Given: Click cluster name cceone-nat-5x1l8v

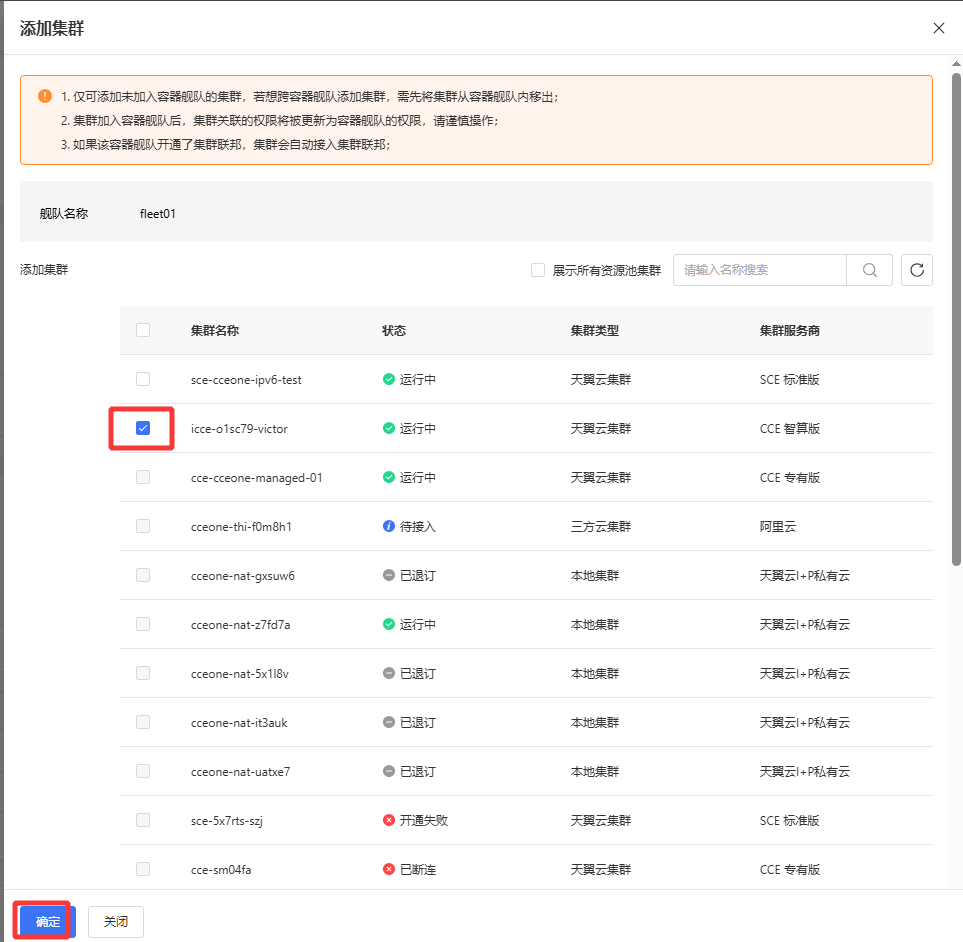Looking at the screenshot, I should 240,674.
